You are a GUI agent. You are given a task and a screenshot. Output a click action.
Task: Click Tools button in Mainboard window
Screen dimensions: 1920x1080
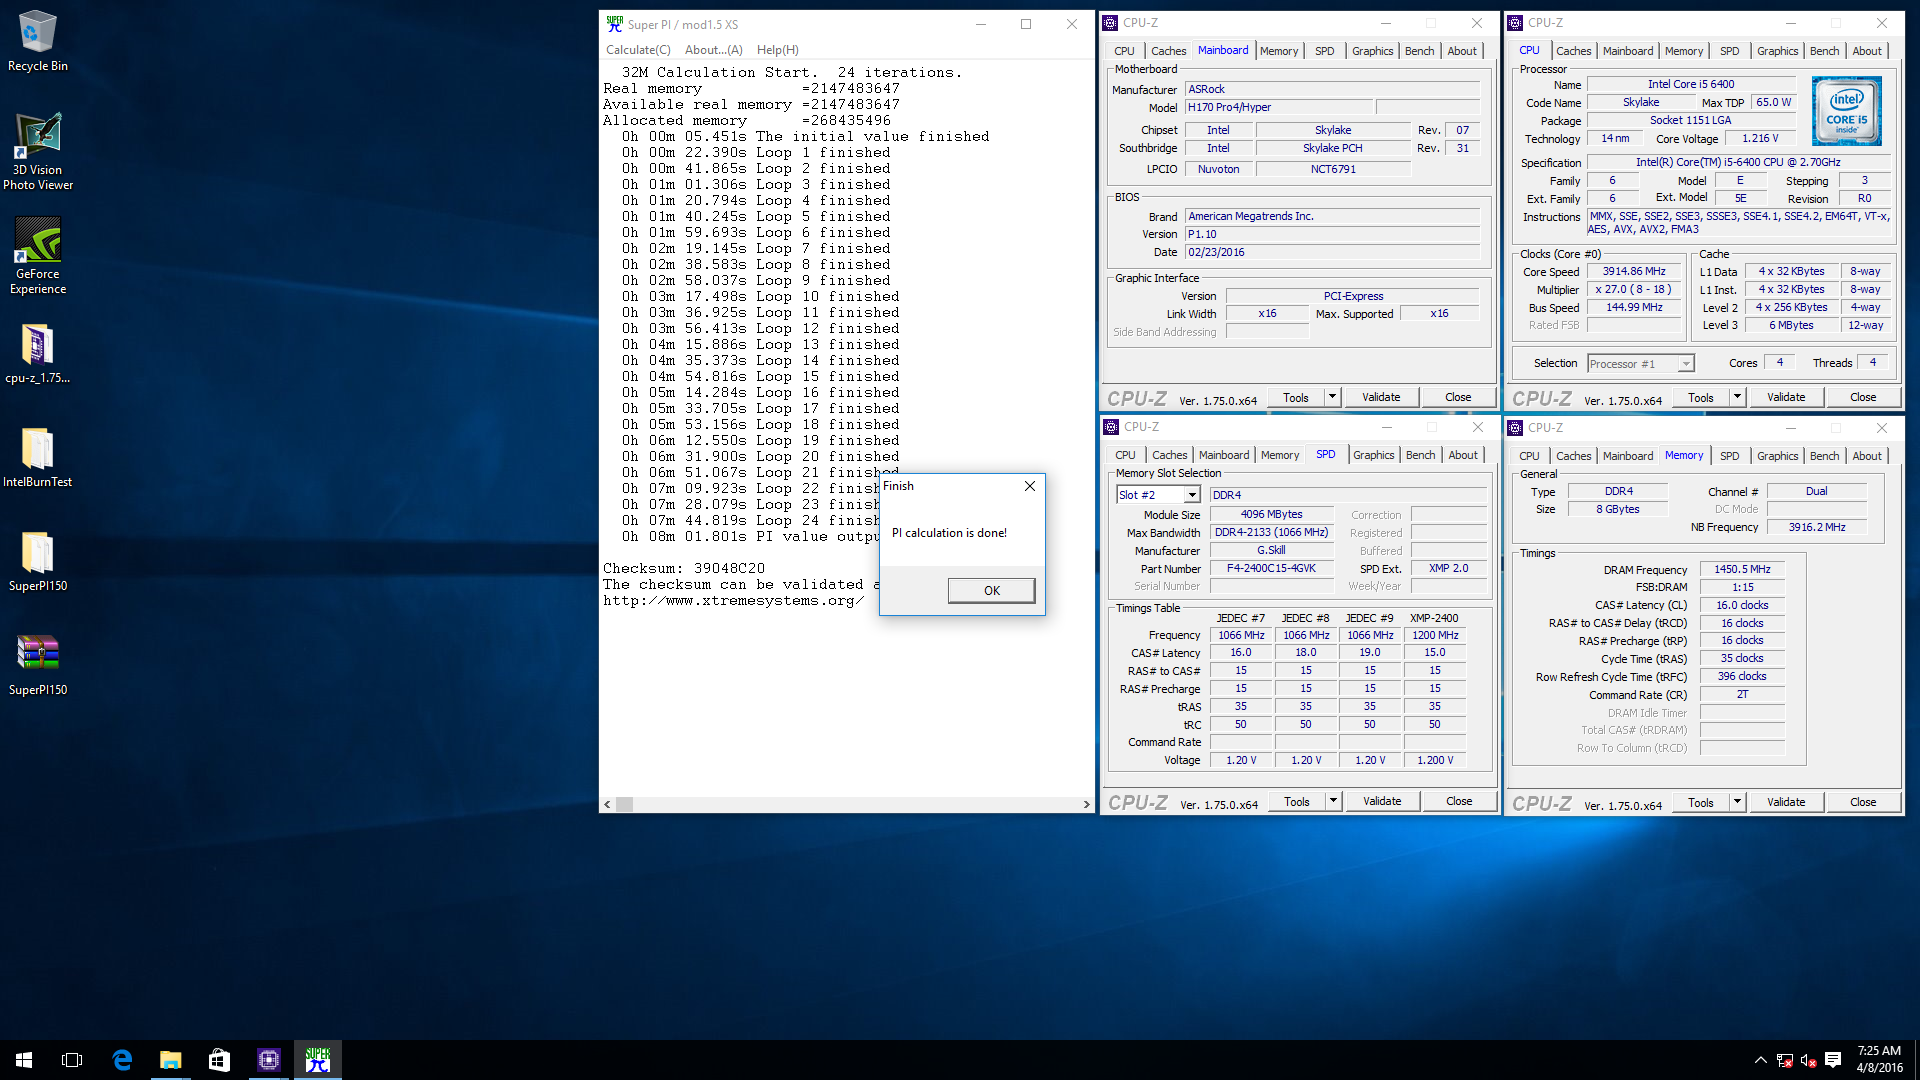pos(1296,397)
